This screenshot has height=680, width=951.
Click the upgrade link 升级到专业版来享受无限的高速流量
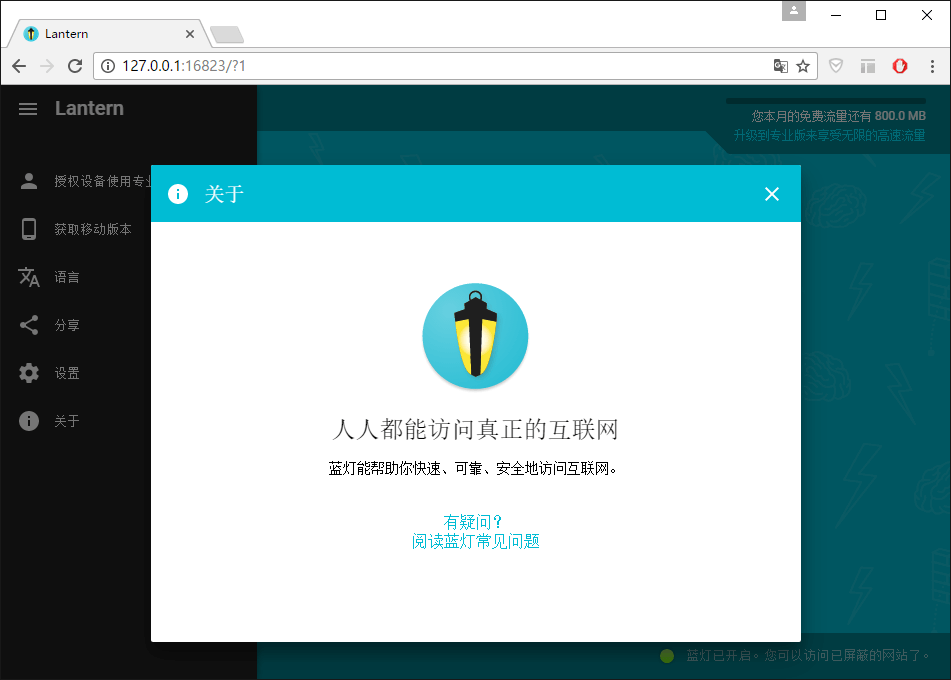click(829, 135)
